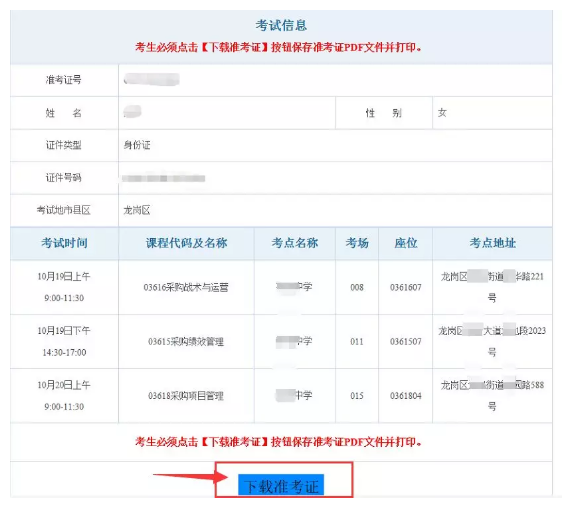Click the blue 下载准考证 download button
The height and width of the screenshot is (508, 563).
tap(281, 485)
